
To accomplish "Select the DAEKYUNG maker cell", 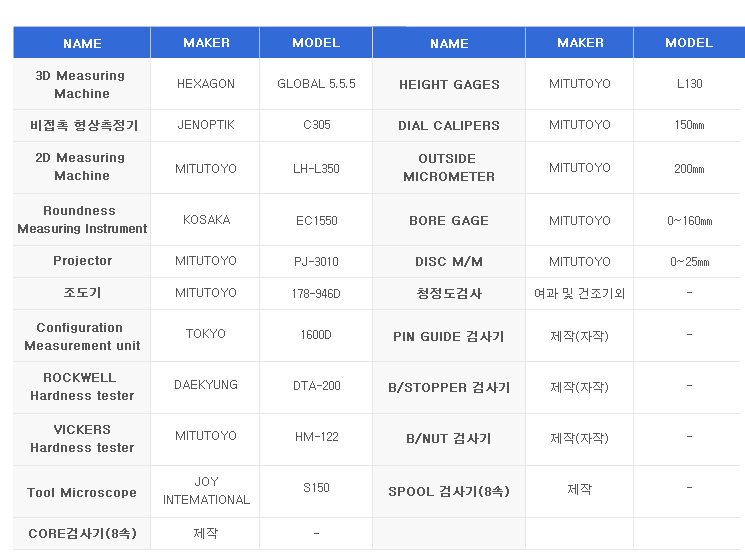I will 206,385.
